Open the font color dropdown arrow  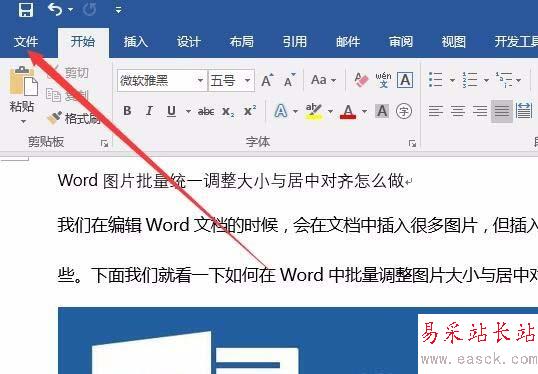coord(364,111)
